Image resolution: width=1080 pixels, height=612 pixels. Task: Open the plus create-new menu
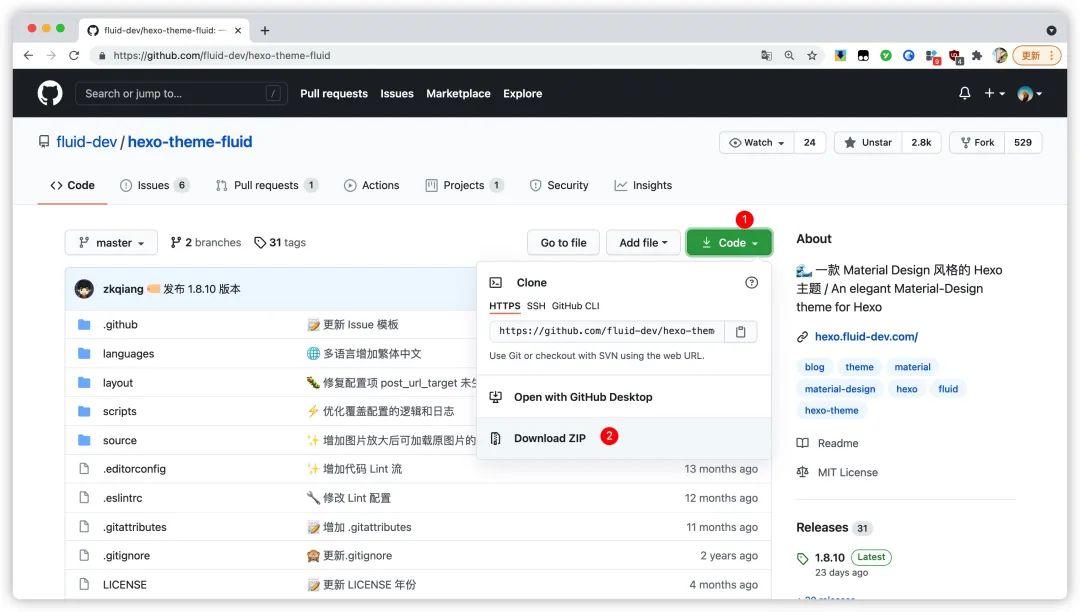pos(994,93)
